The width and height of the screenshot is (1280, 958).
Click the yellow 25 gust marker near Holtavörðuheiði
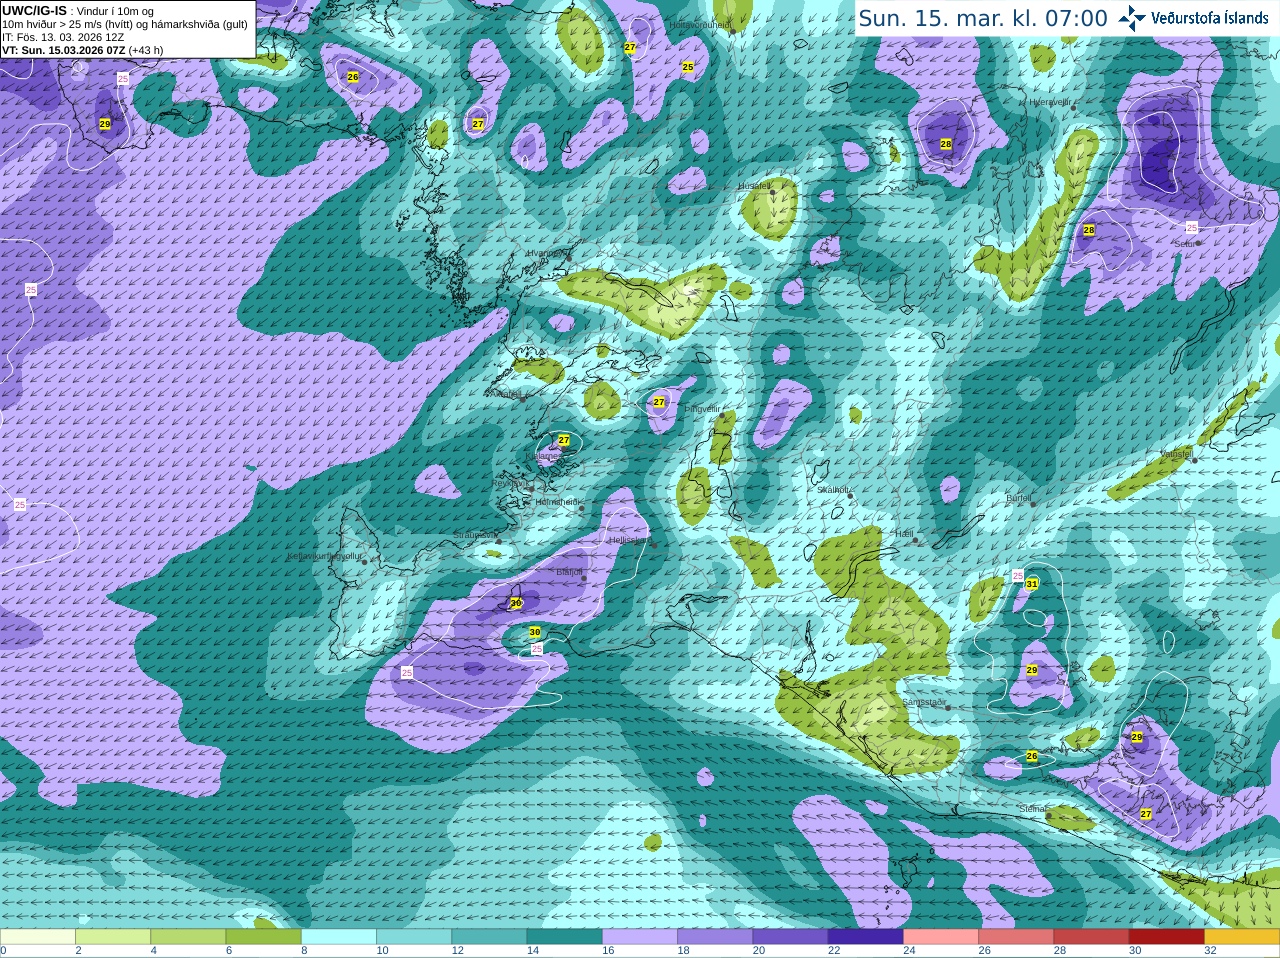(688, 67)
